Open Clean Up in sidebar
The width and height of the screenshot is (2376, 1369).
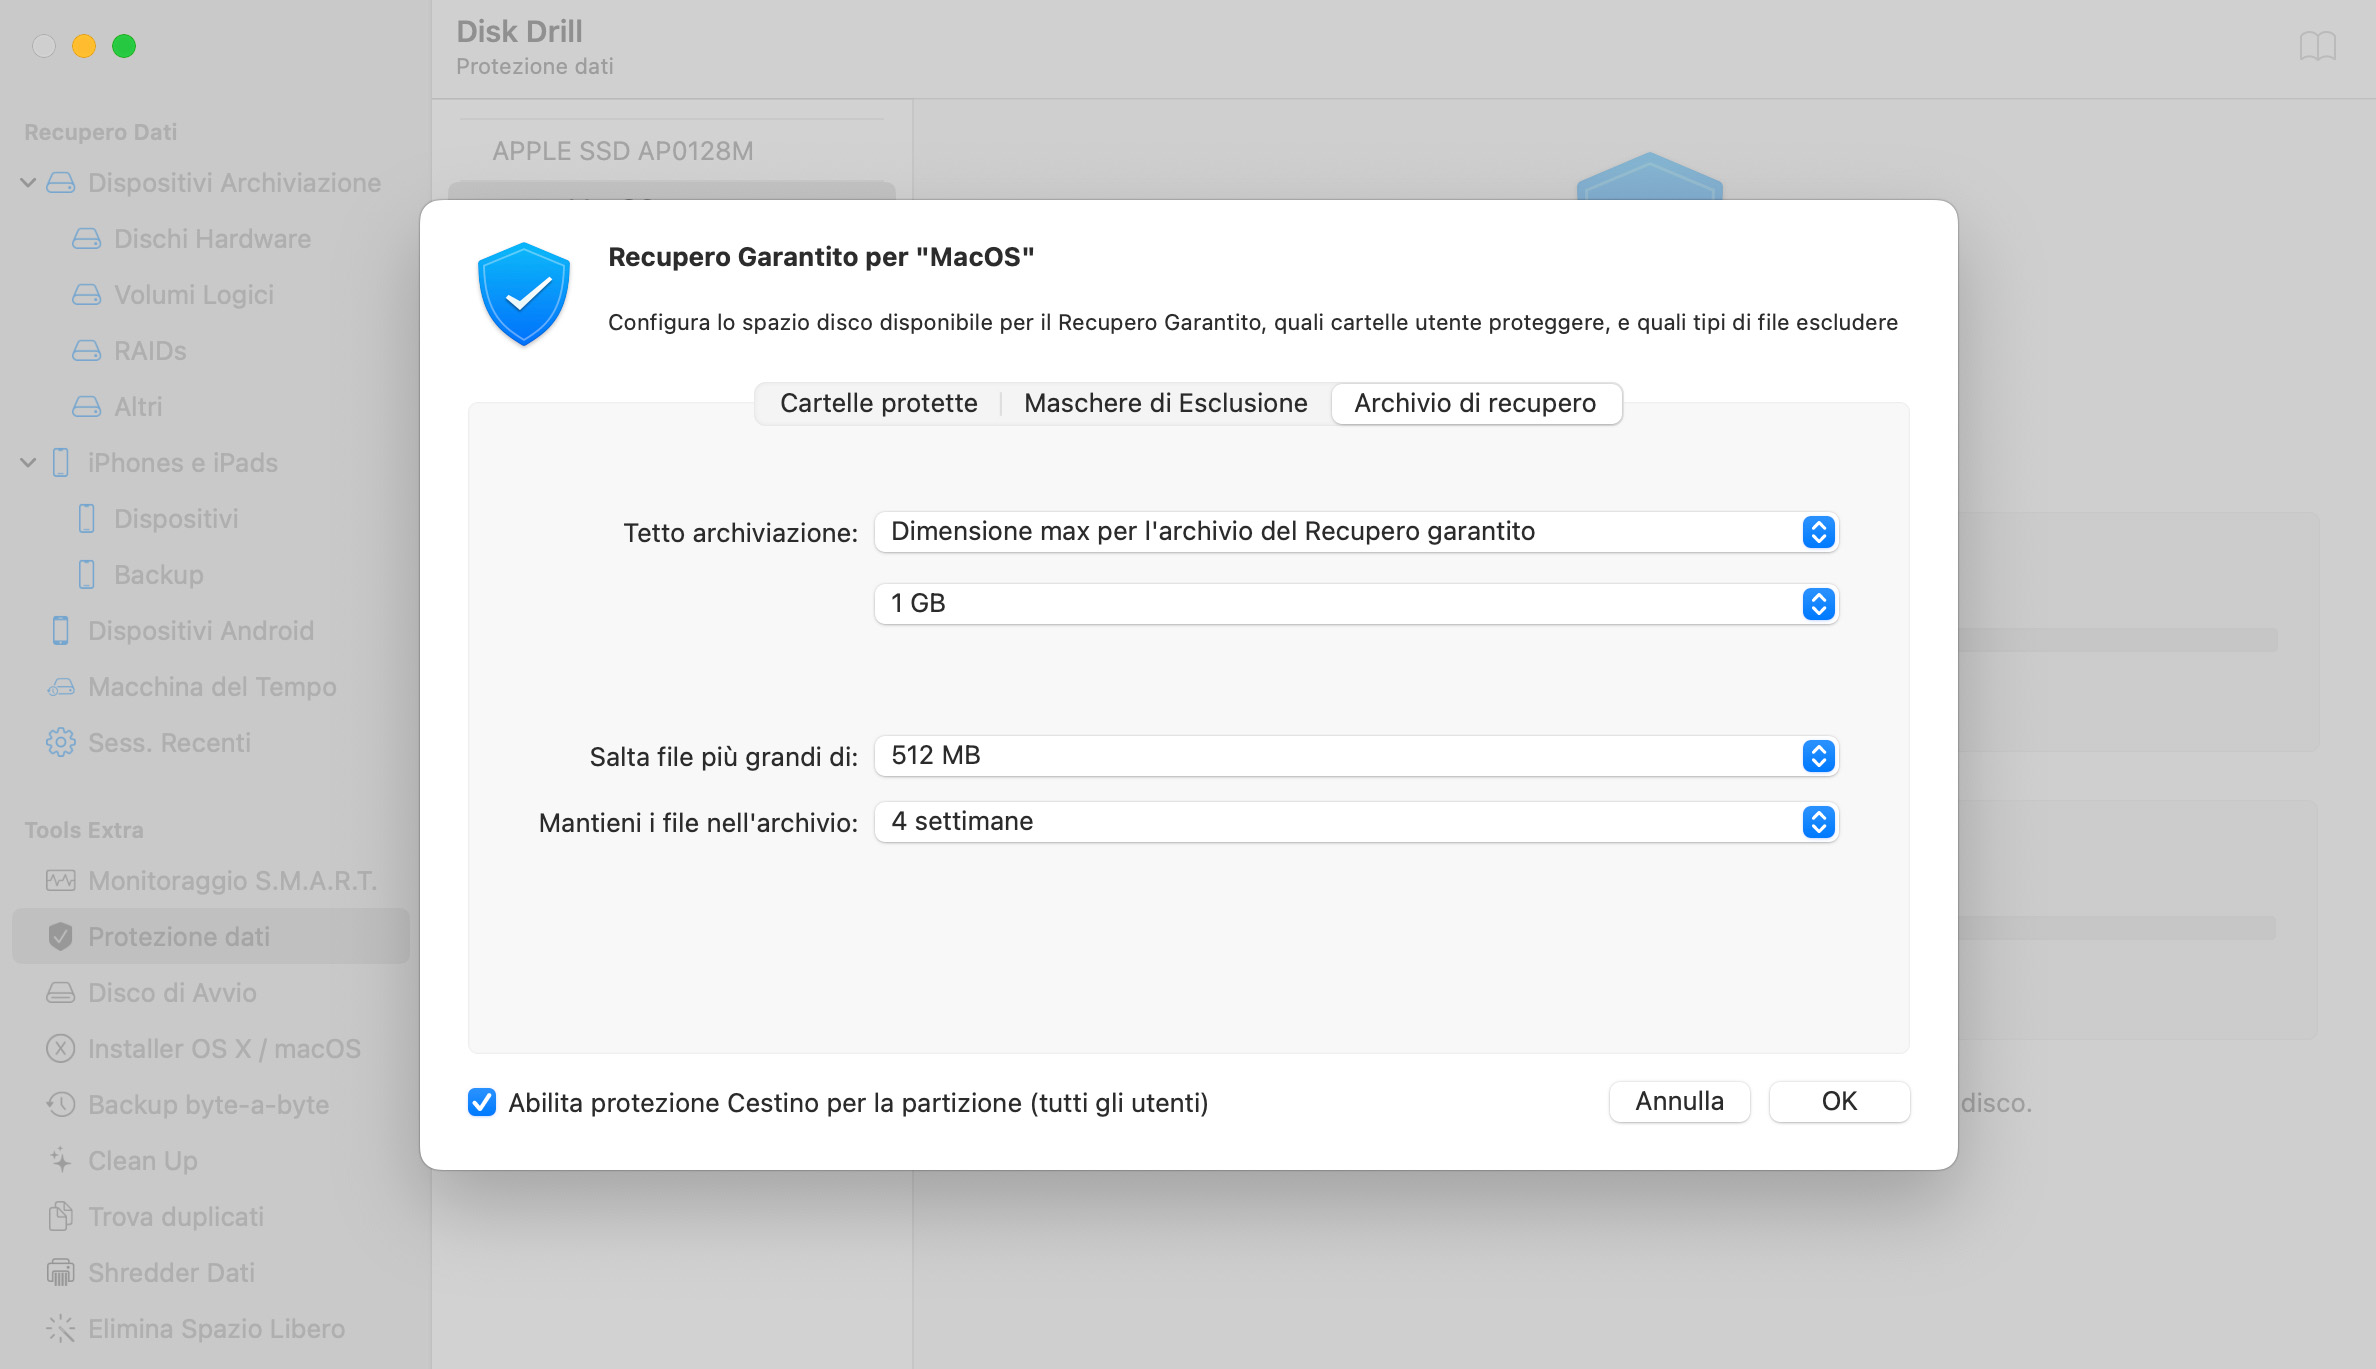[x=212, y=1161]
